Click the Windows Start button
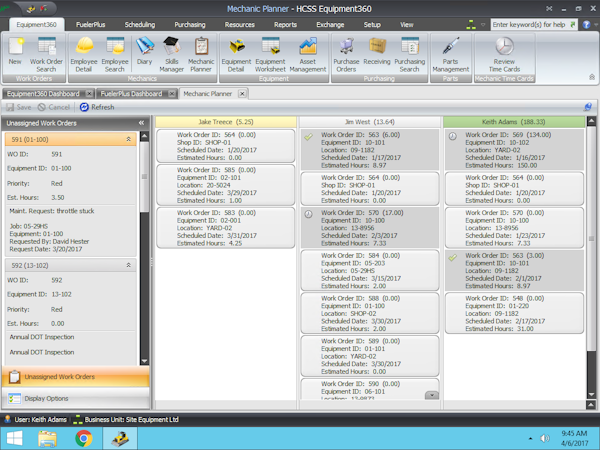The width and height of the screenshot is (600, 450). 14,439
